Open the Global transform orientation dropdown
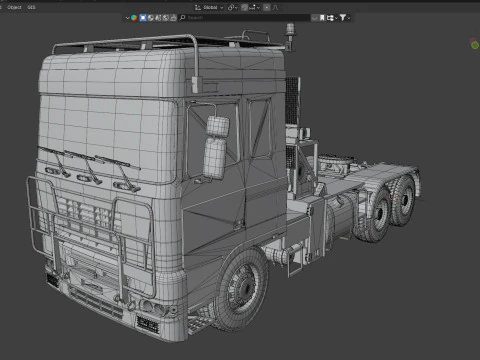The image size is (480, 360). (209, 7)
